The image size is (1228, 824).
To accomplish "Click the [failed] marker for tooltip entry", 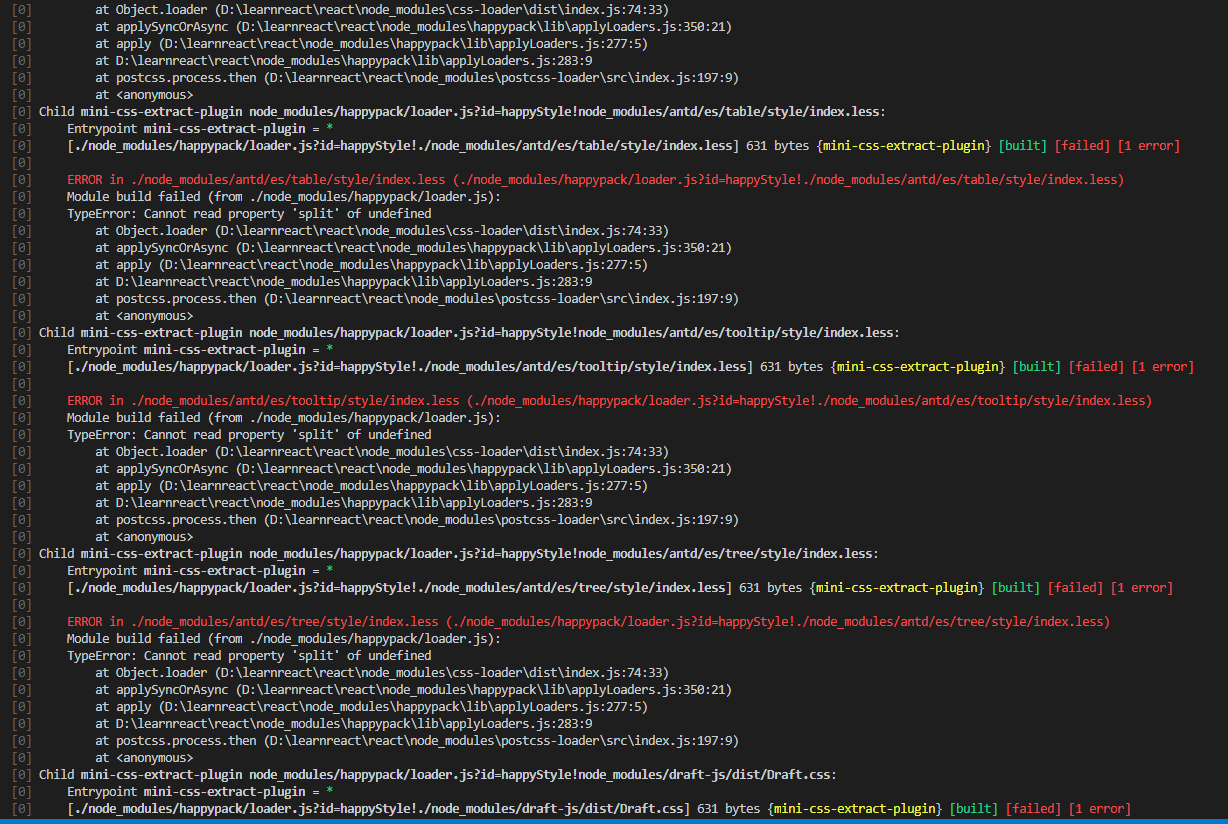I will tap(1096, 366).
